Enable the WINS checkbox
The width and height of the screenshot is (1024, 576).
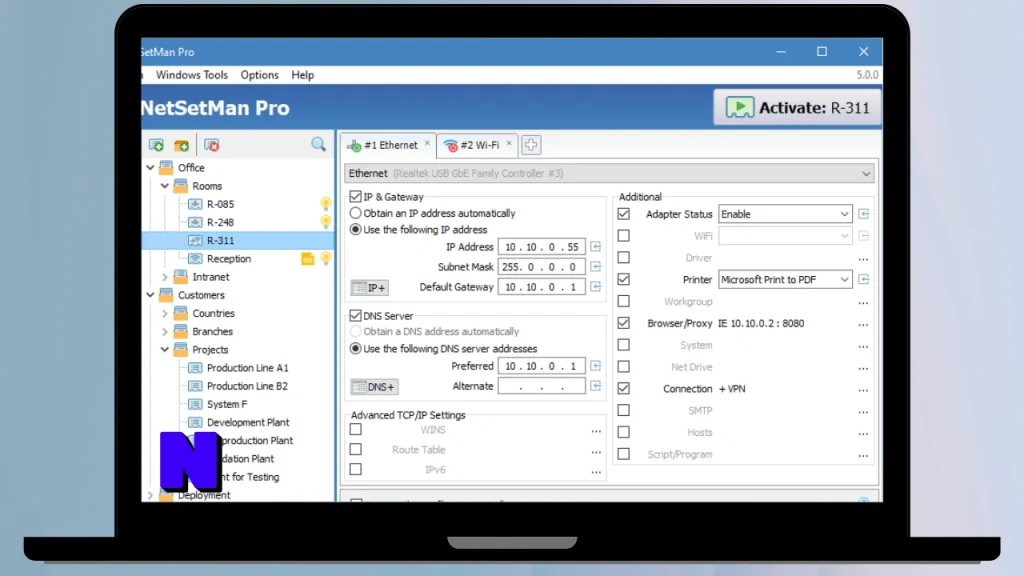(355, 429)
